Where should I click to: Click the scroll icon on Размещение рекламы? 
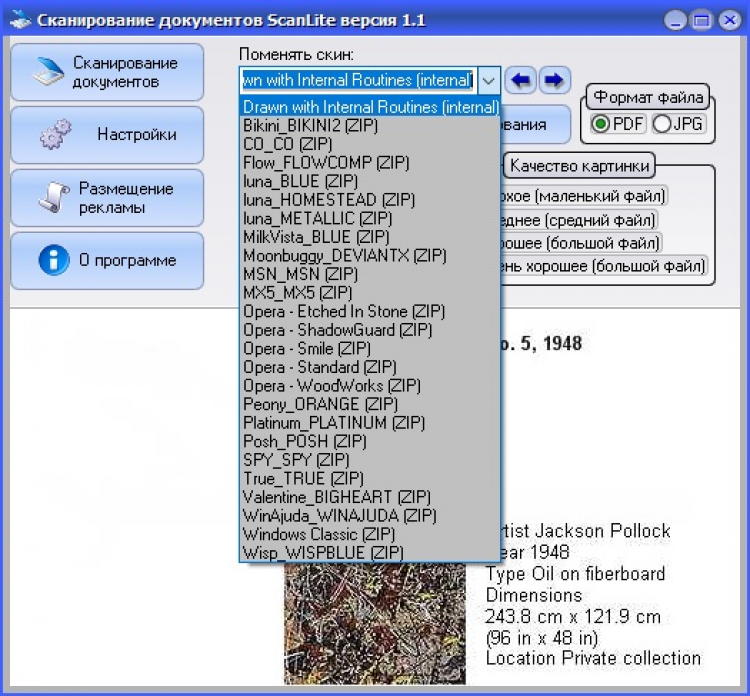tap(53, 198)
